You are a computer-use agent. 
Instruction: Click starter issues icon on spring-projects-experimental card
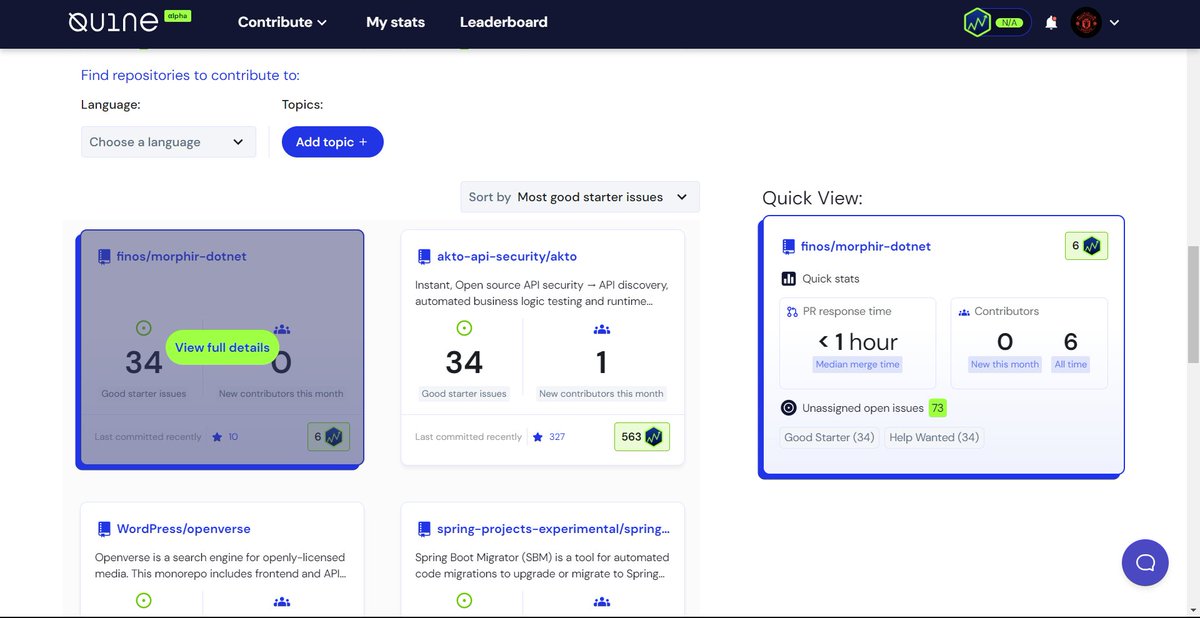coord(463,601)
